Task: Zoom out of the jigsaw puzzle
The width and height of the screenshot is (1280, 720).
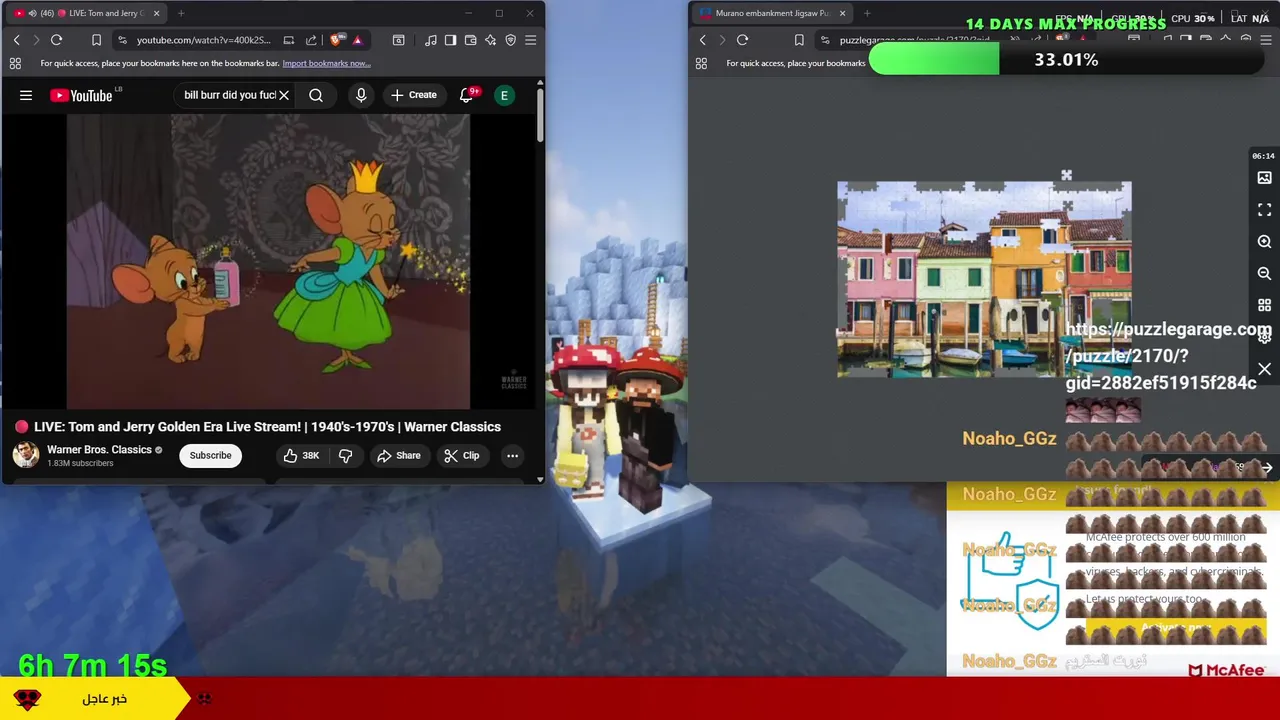Action: (x=1264, y=273)
